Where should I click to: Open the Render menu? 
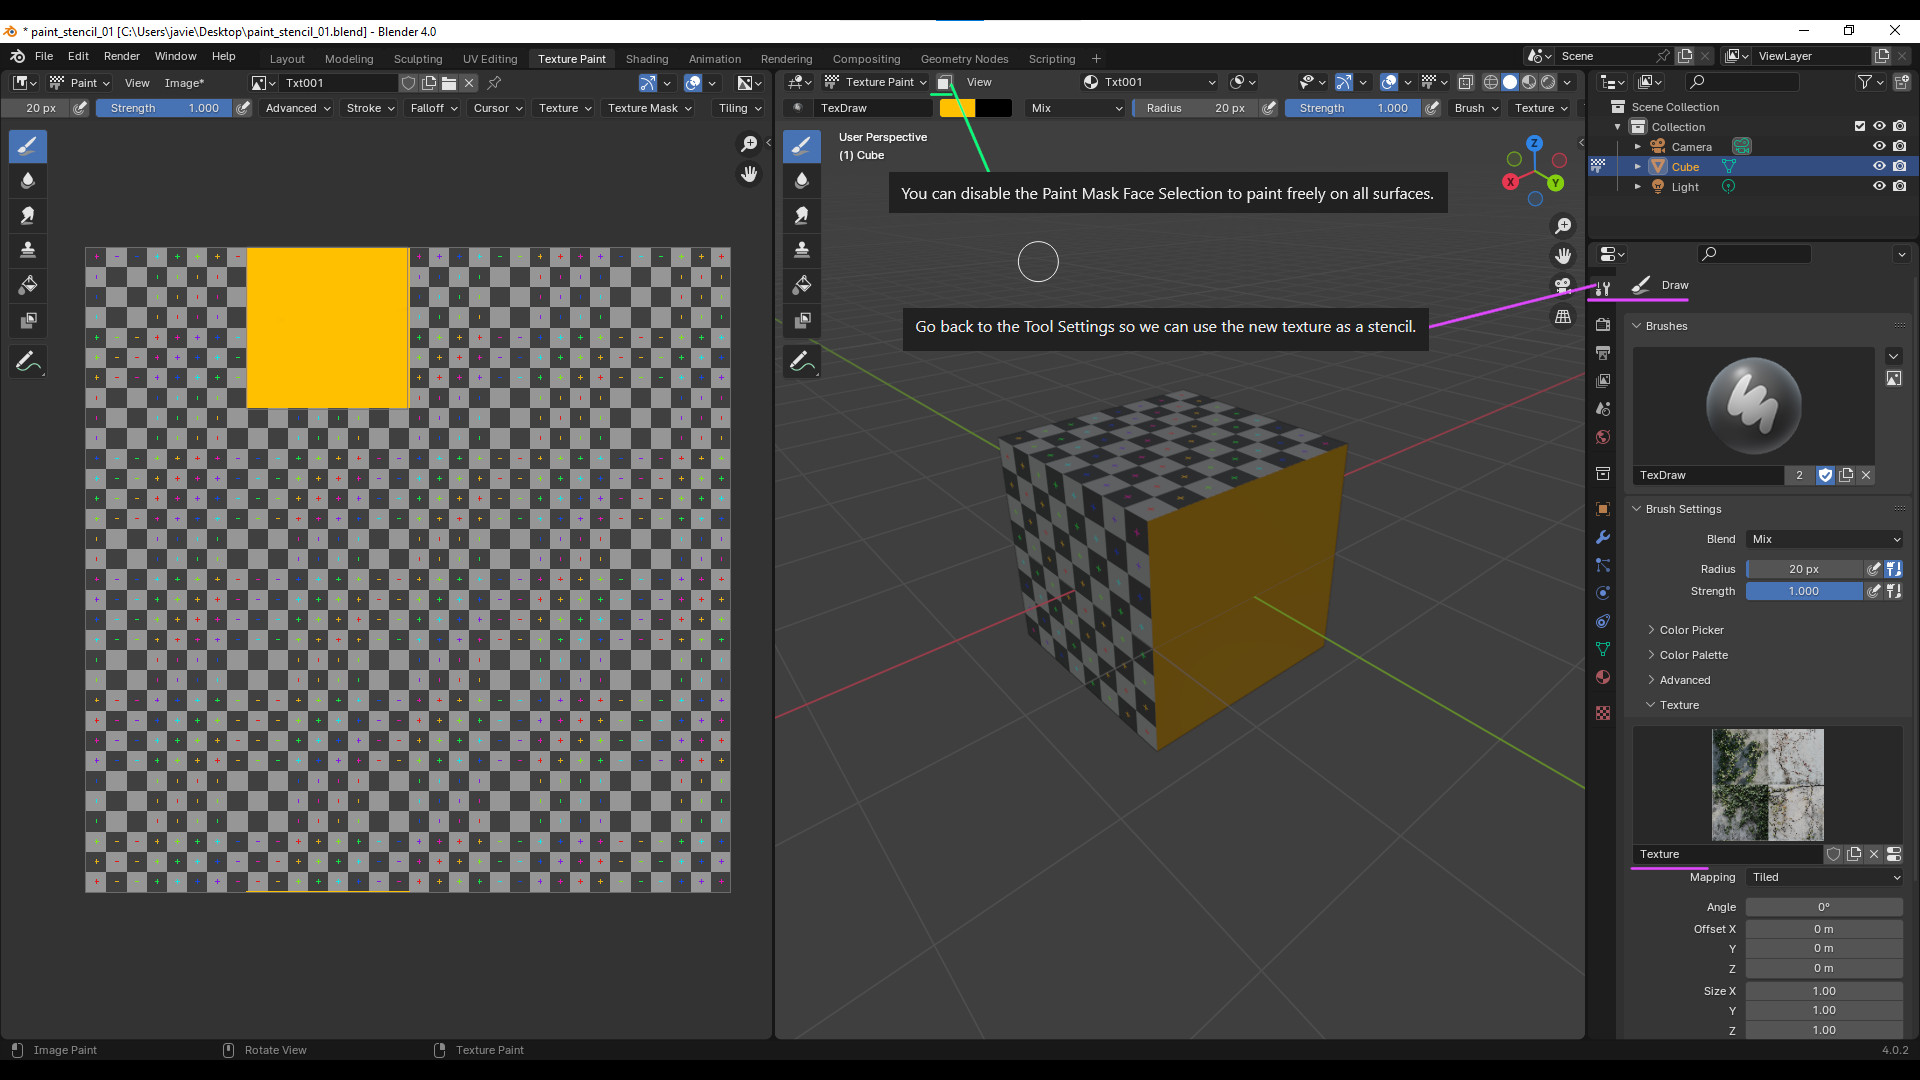(x=122, y=56)
